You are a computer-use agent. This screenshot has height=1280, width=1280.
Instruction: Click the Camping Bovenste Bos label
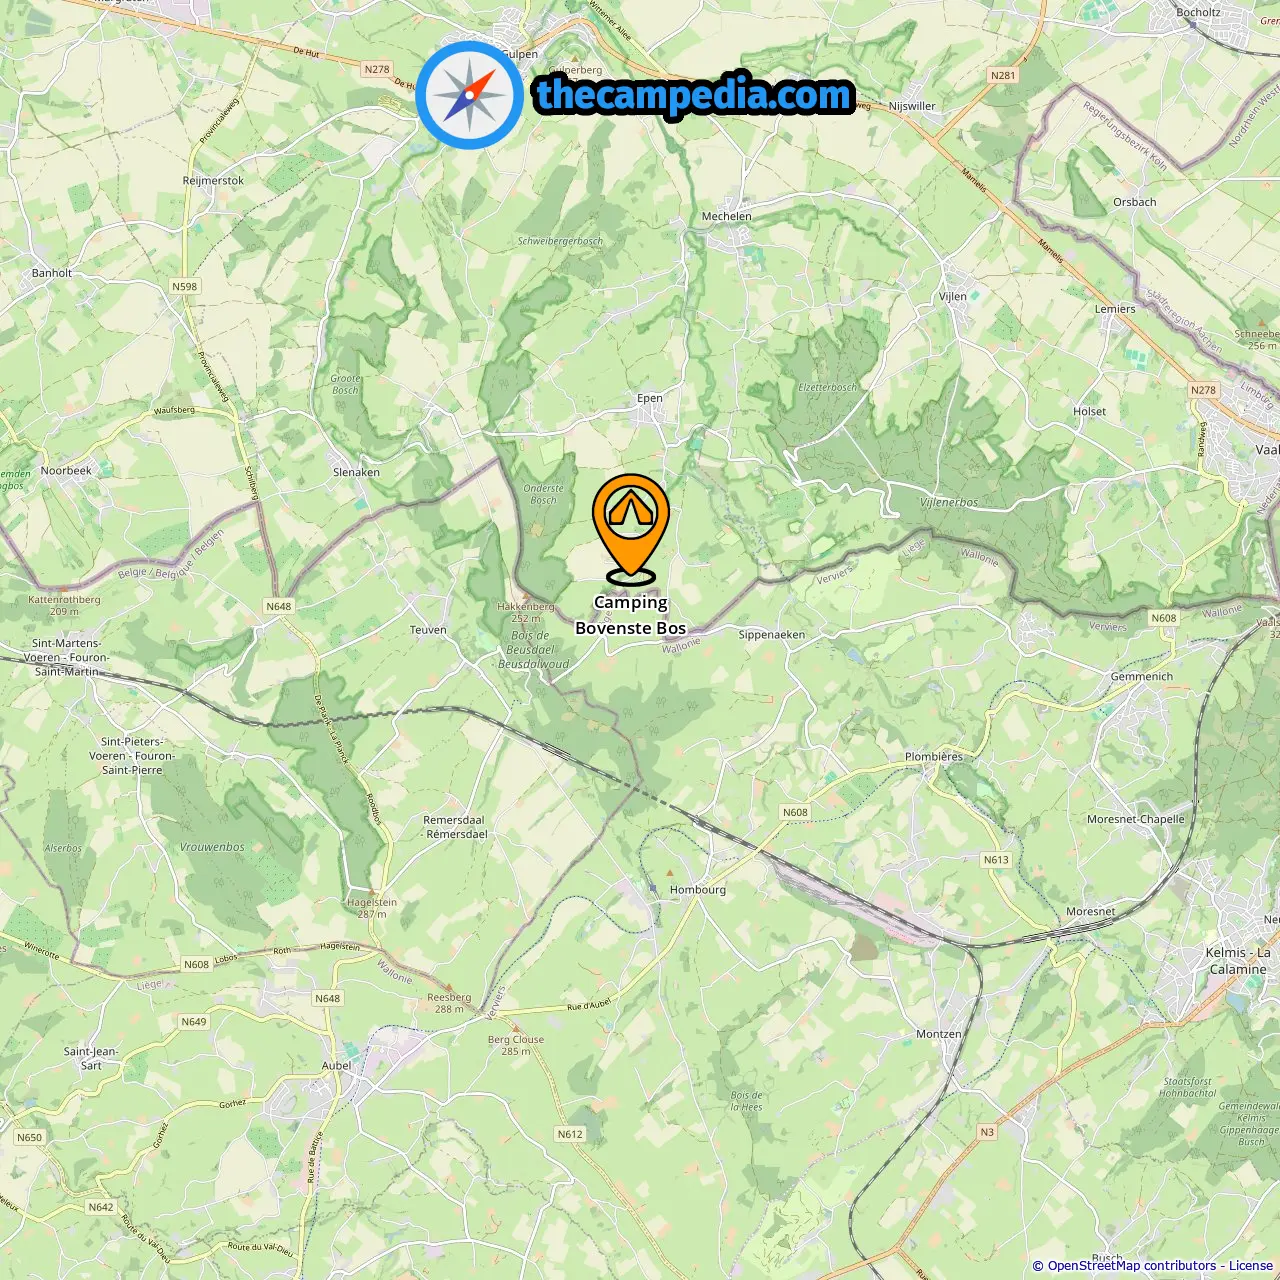[x=631, y=615]
